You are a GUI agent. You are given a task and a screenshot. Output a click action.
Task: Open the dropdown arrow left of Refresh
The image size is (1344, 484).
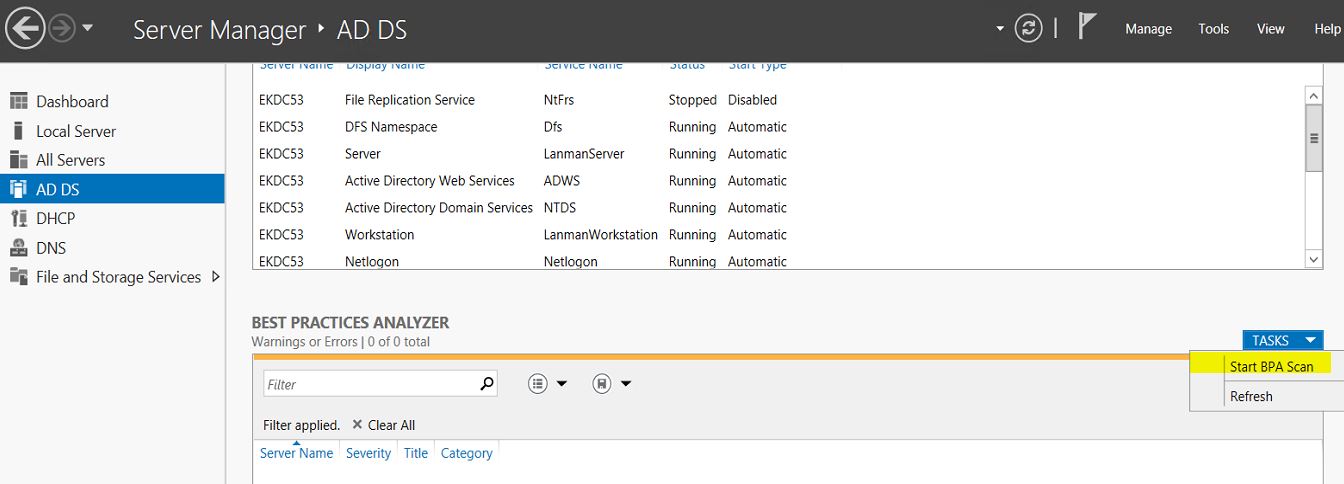tap(1000, 29)
